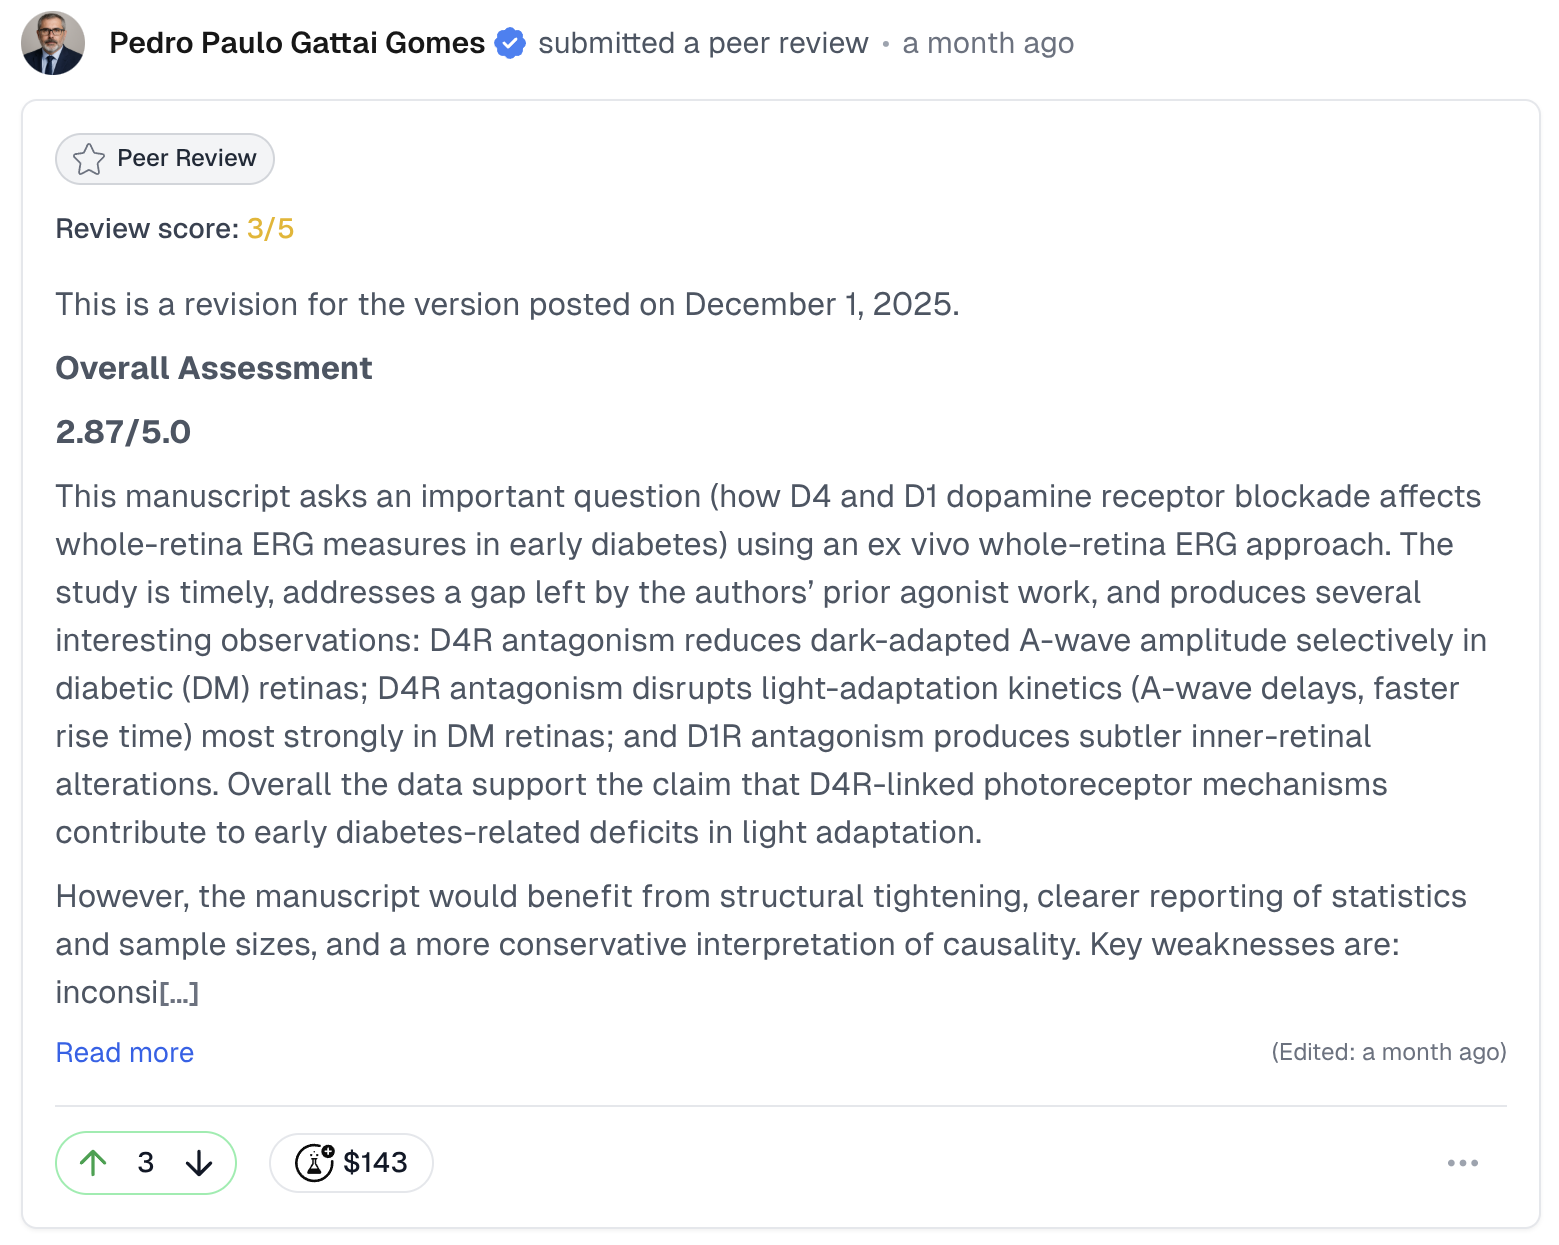
Task: Open the overflow actions dropdown
Action: pyautogui.click(x=1462, y=1163)
